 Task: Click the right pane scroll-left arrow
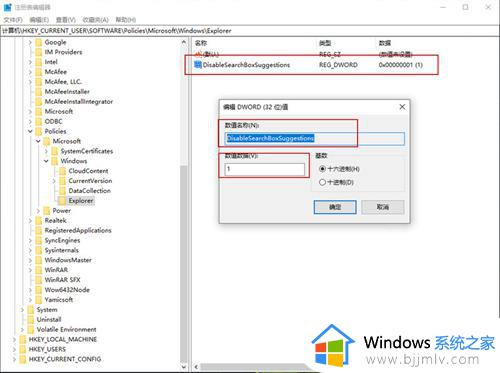196,367
